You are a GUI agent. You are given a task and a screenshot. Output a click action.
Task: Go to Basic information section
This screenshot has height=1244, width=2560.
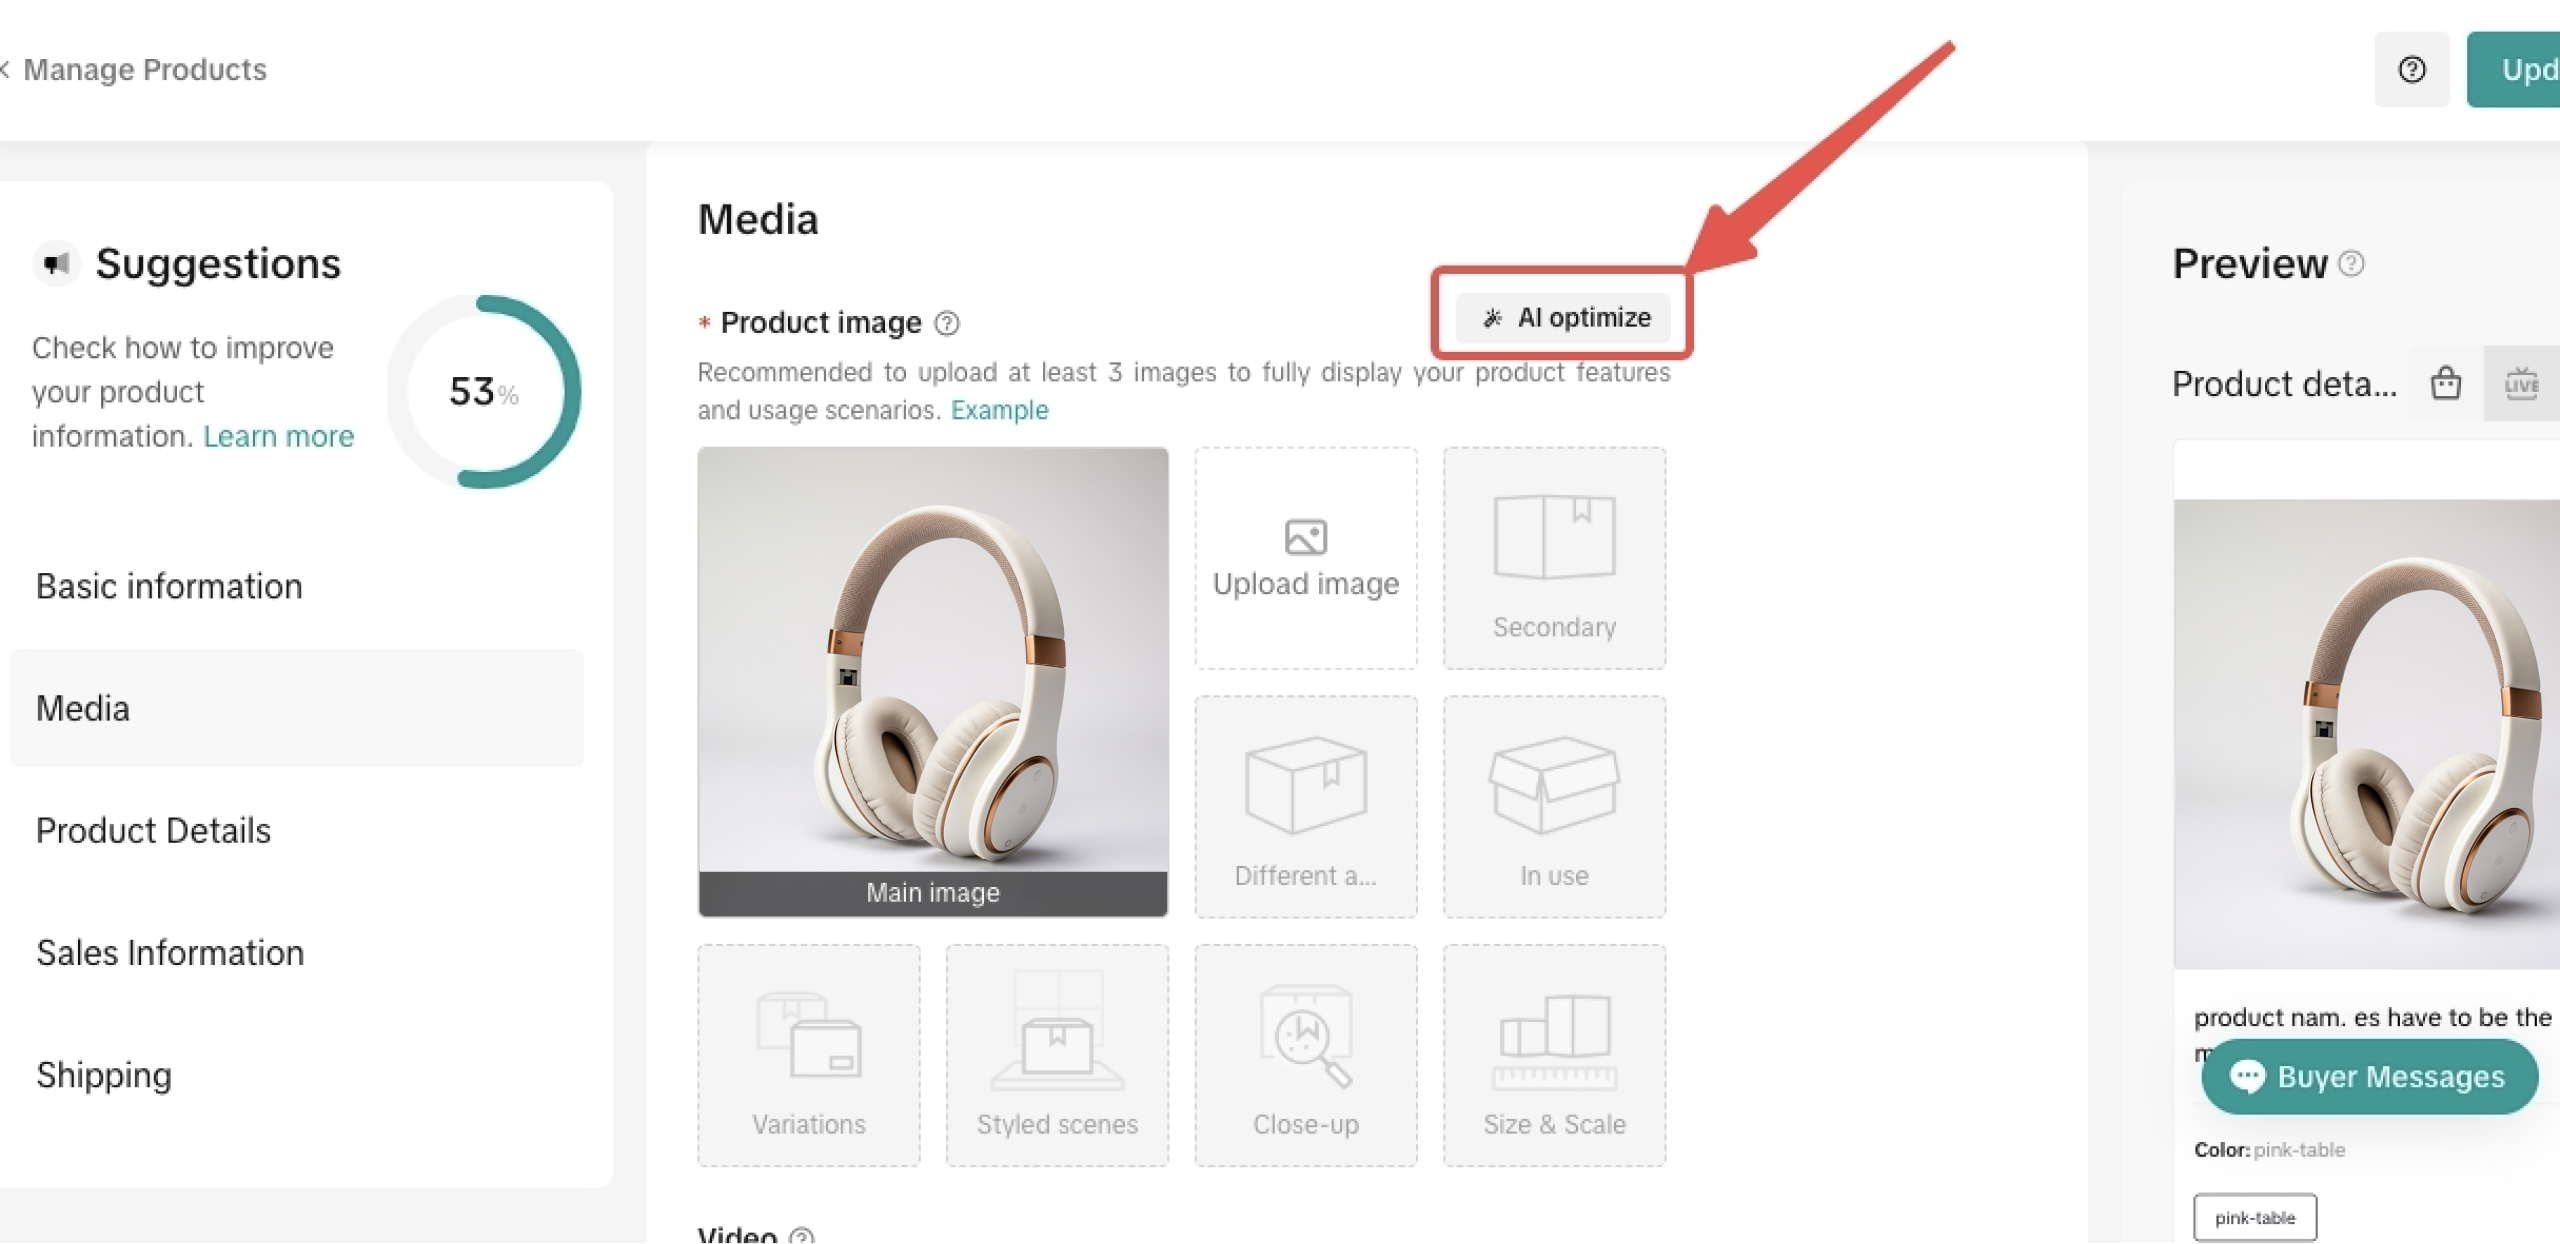pyautogui.click(x=169, y=586)
